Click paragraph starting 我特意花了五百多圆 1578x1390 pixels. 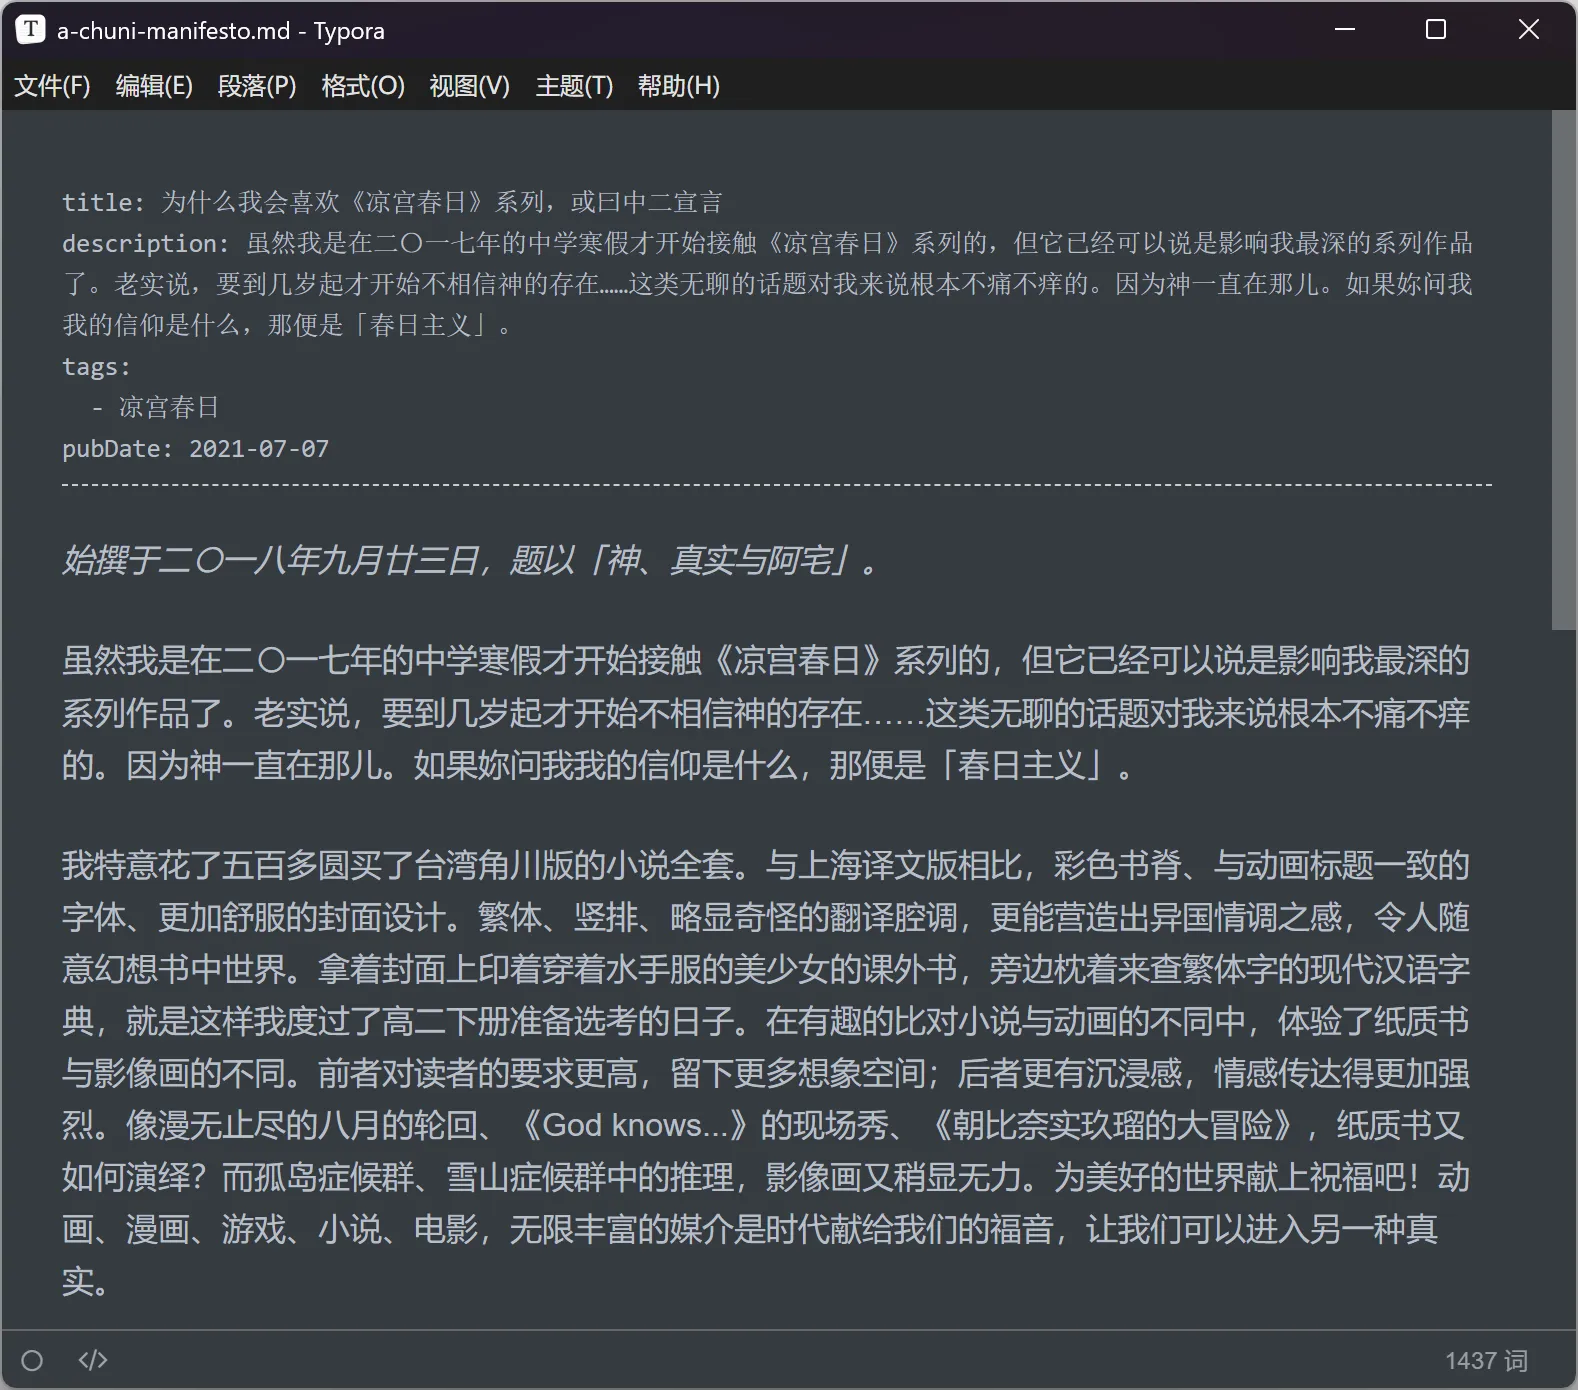(766, 1073)
